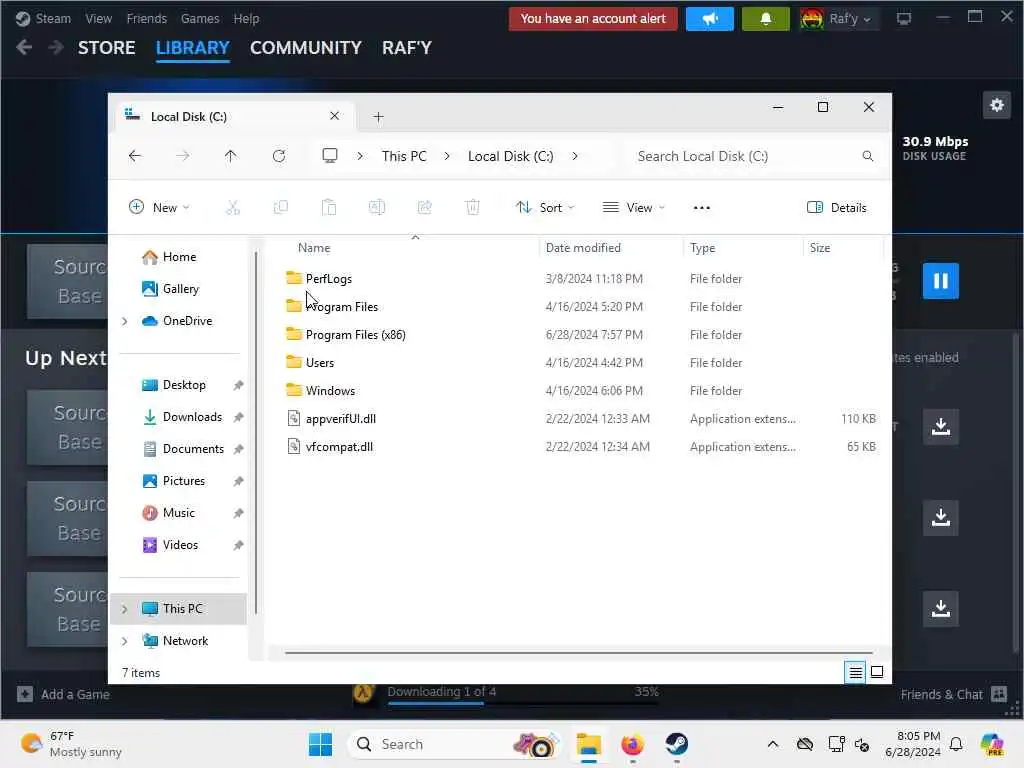Click the Delete trash icon in Explorer toolbar
The image size is (1024, 768).
tap(472, 208)
